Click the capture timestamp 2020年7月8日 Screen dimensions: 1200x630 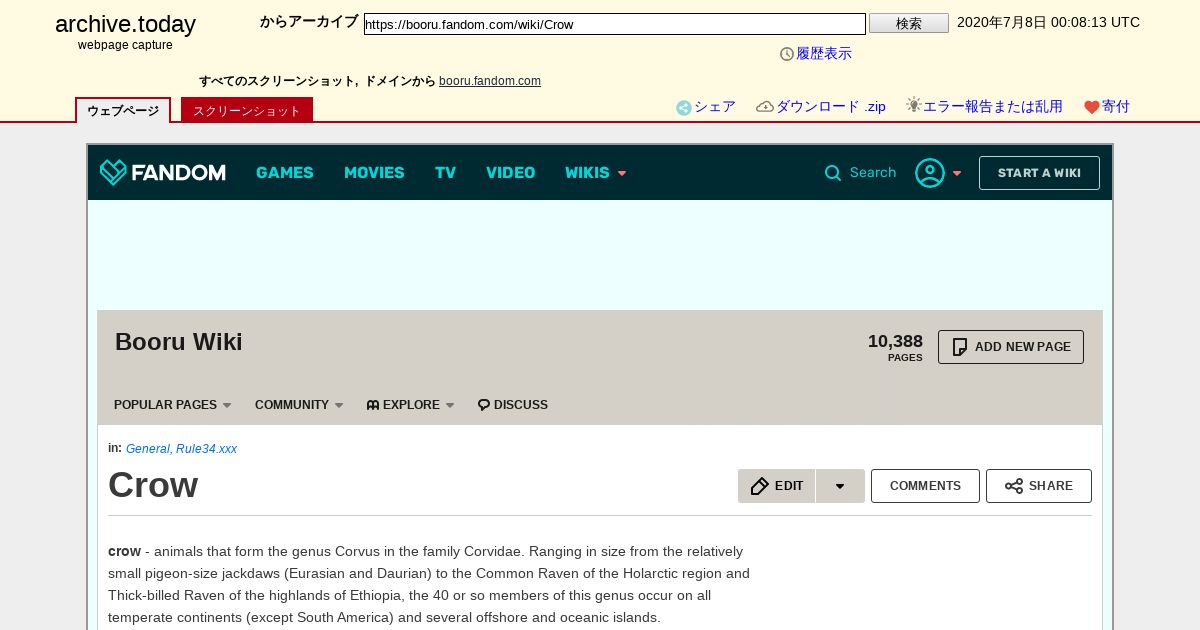(1048, 22)
